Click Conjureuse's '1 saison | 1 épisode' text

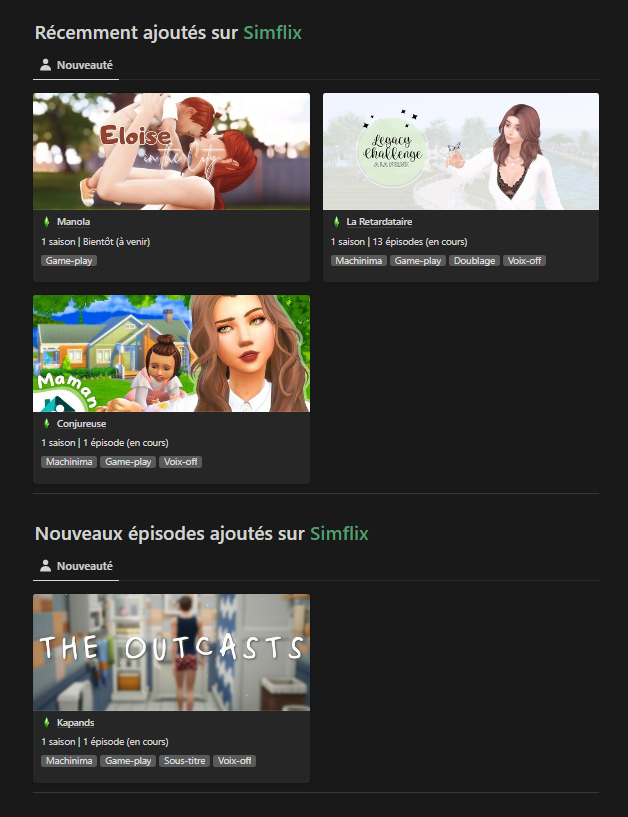click(x=105, y=443)
